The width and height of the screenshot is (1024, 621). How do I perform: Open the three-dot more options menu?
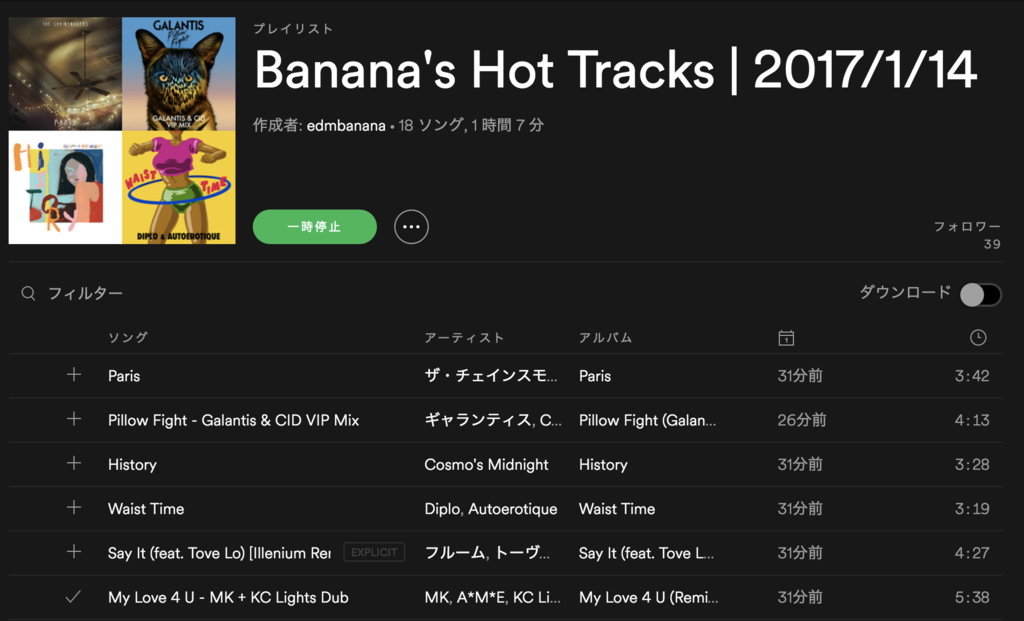click(411, 227)
